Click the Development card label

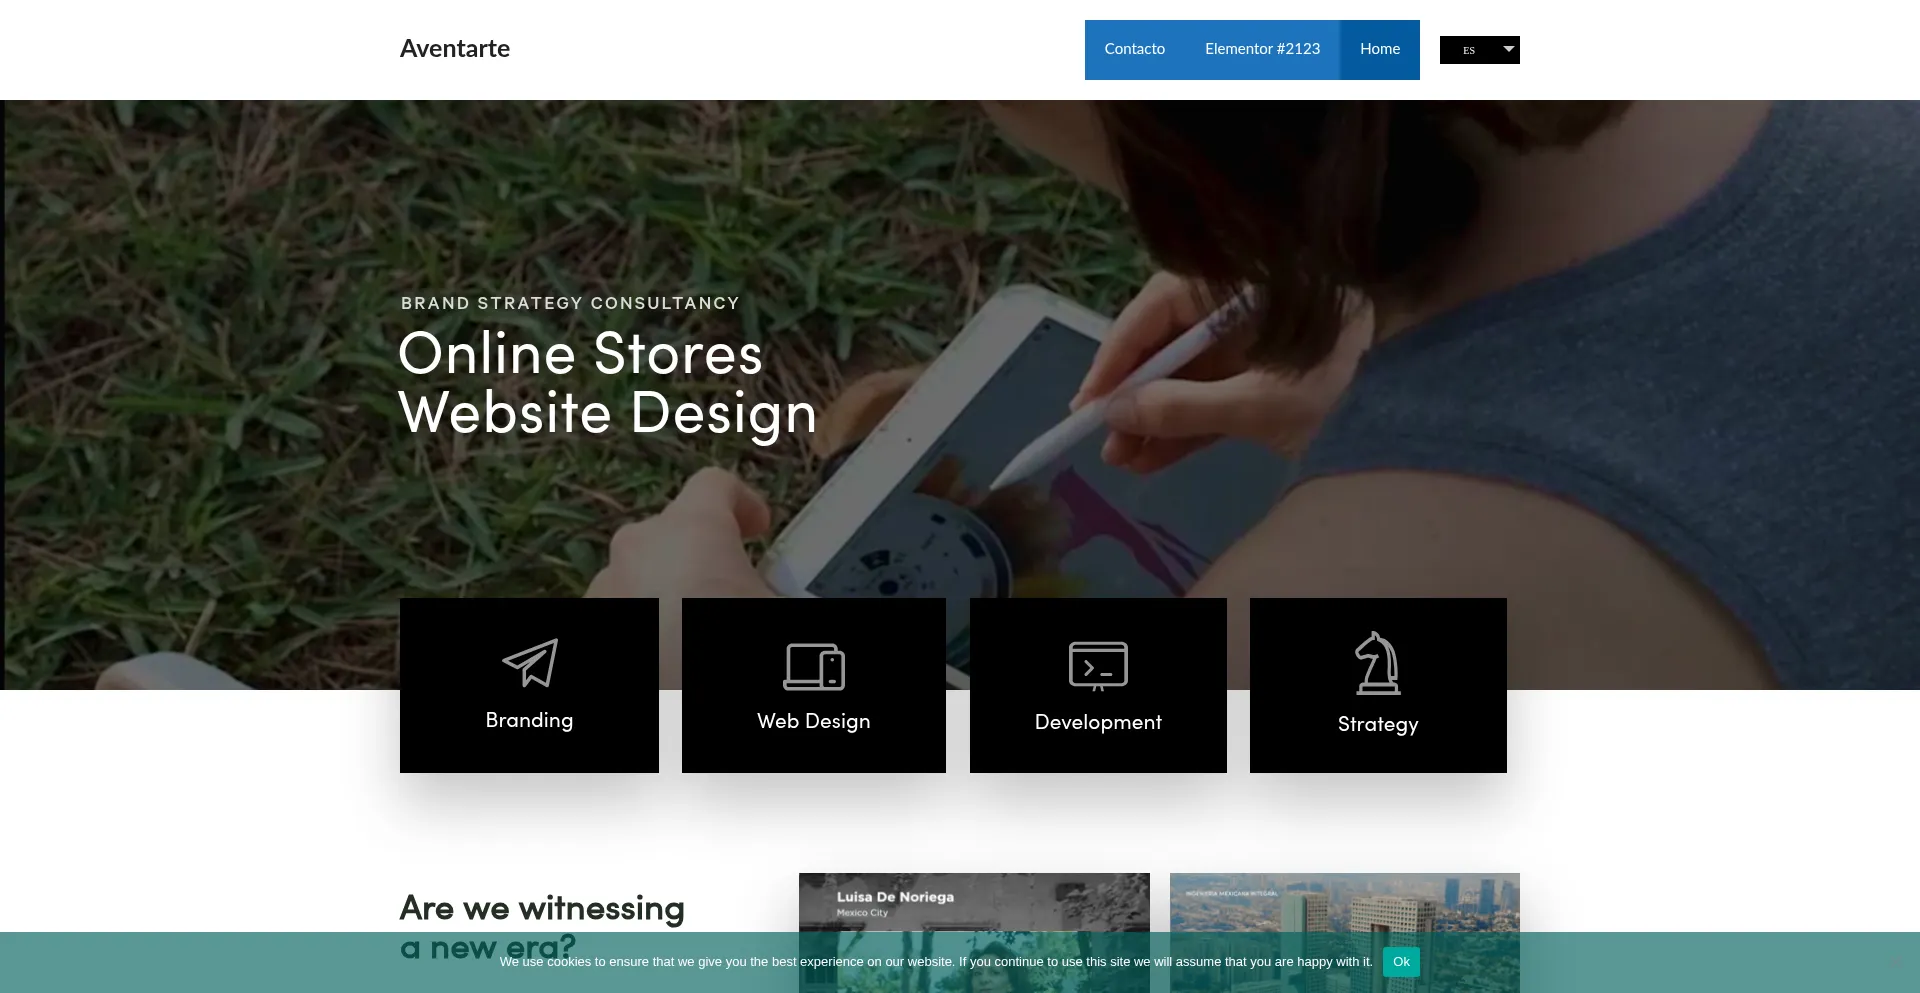pyautogui.click(x=1098, y=723)
